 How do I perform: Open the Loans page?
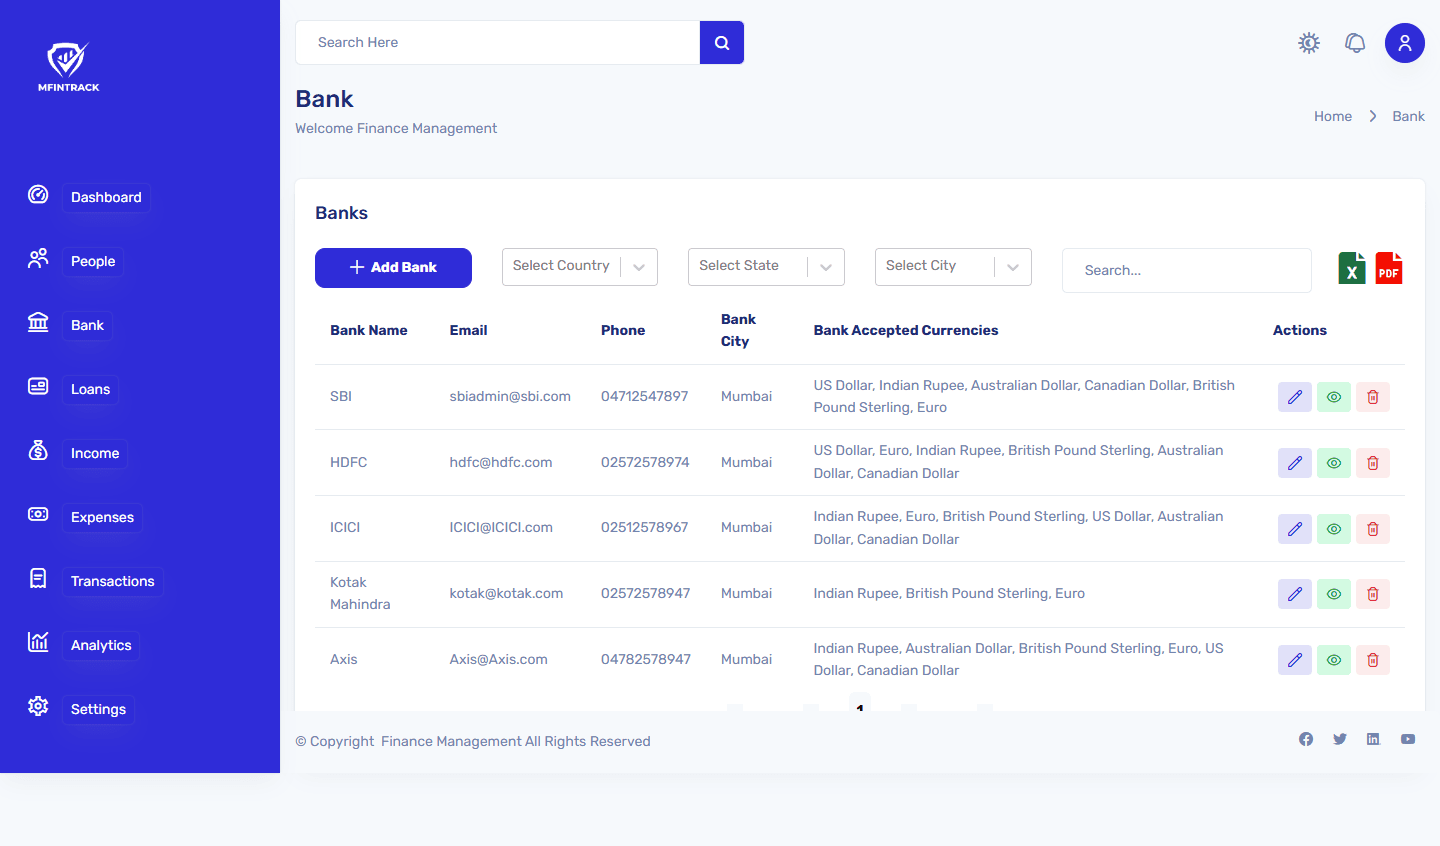point(90,389)
